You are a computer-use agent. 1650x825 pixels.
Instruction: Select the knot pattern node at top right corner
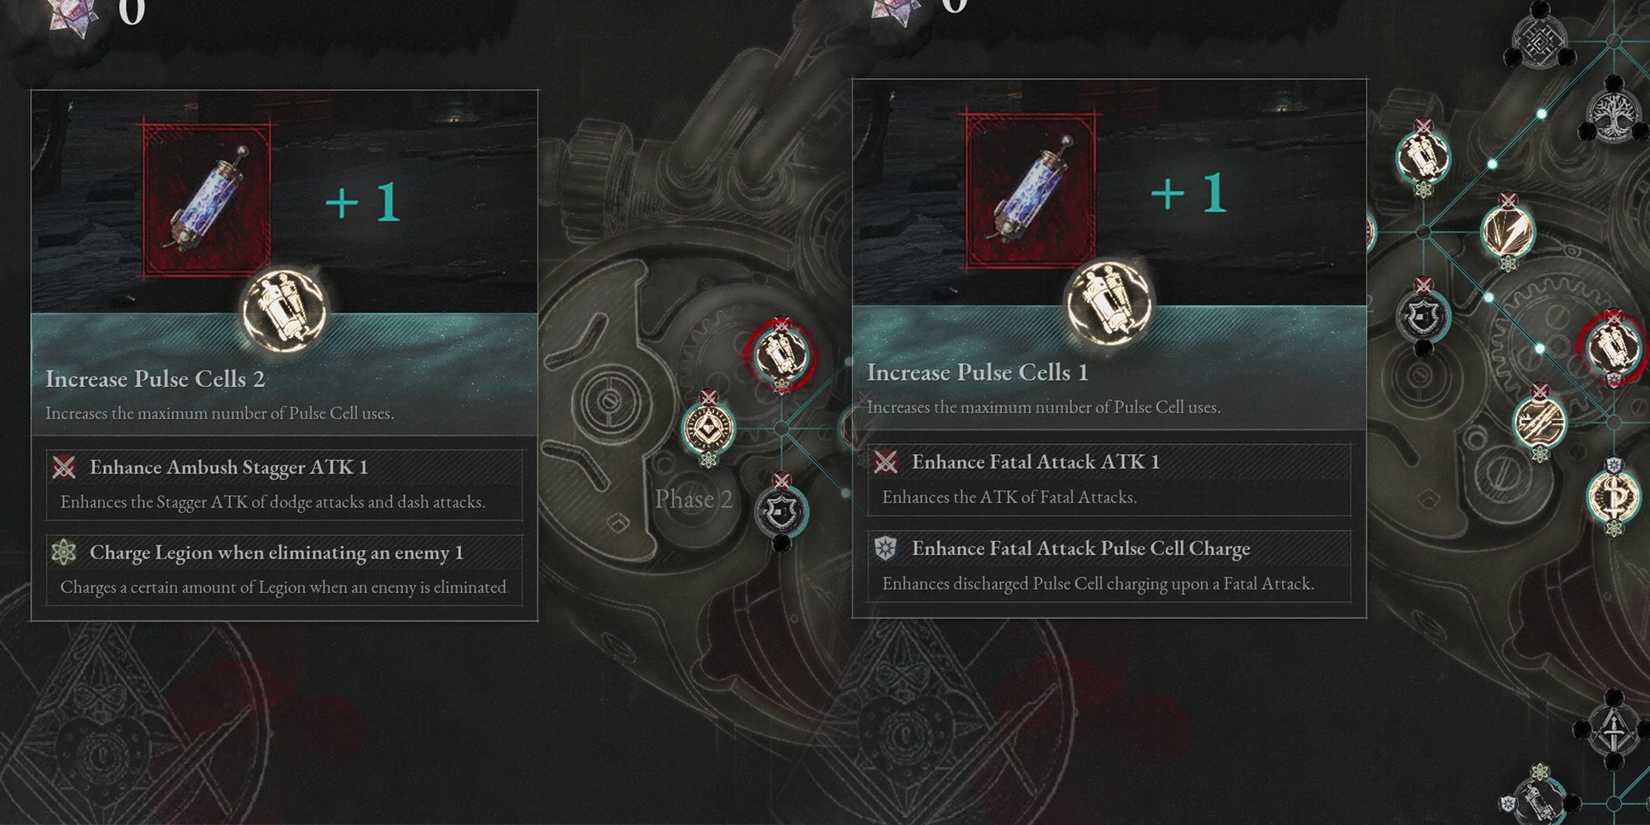point(1540,40)
